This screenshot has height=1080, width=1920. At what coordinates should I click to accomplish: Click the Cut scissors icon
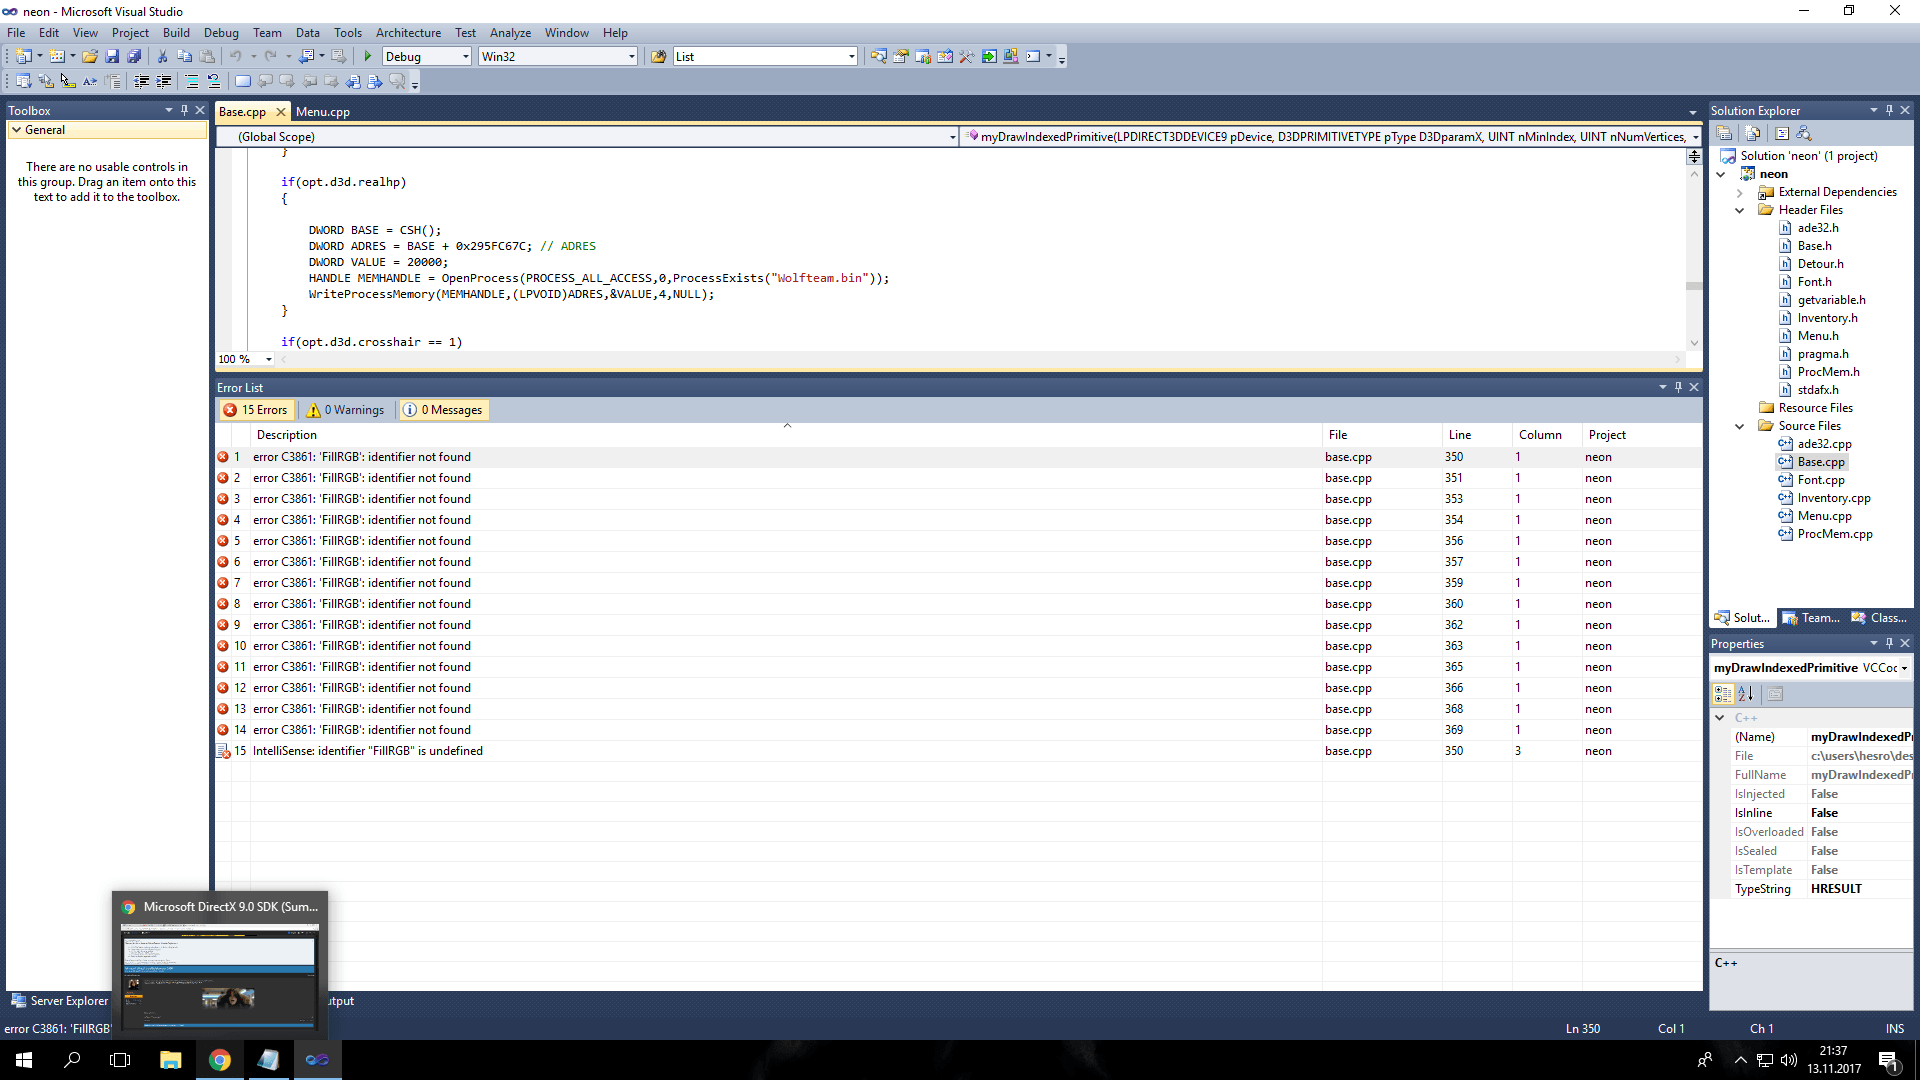pyautogui.click(x=162, y=57)
